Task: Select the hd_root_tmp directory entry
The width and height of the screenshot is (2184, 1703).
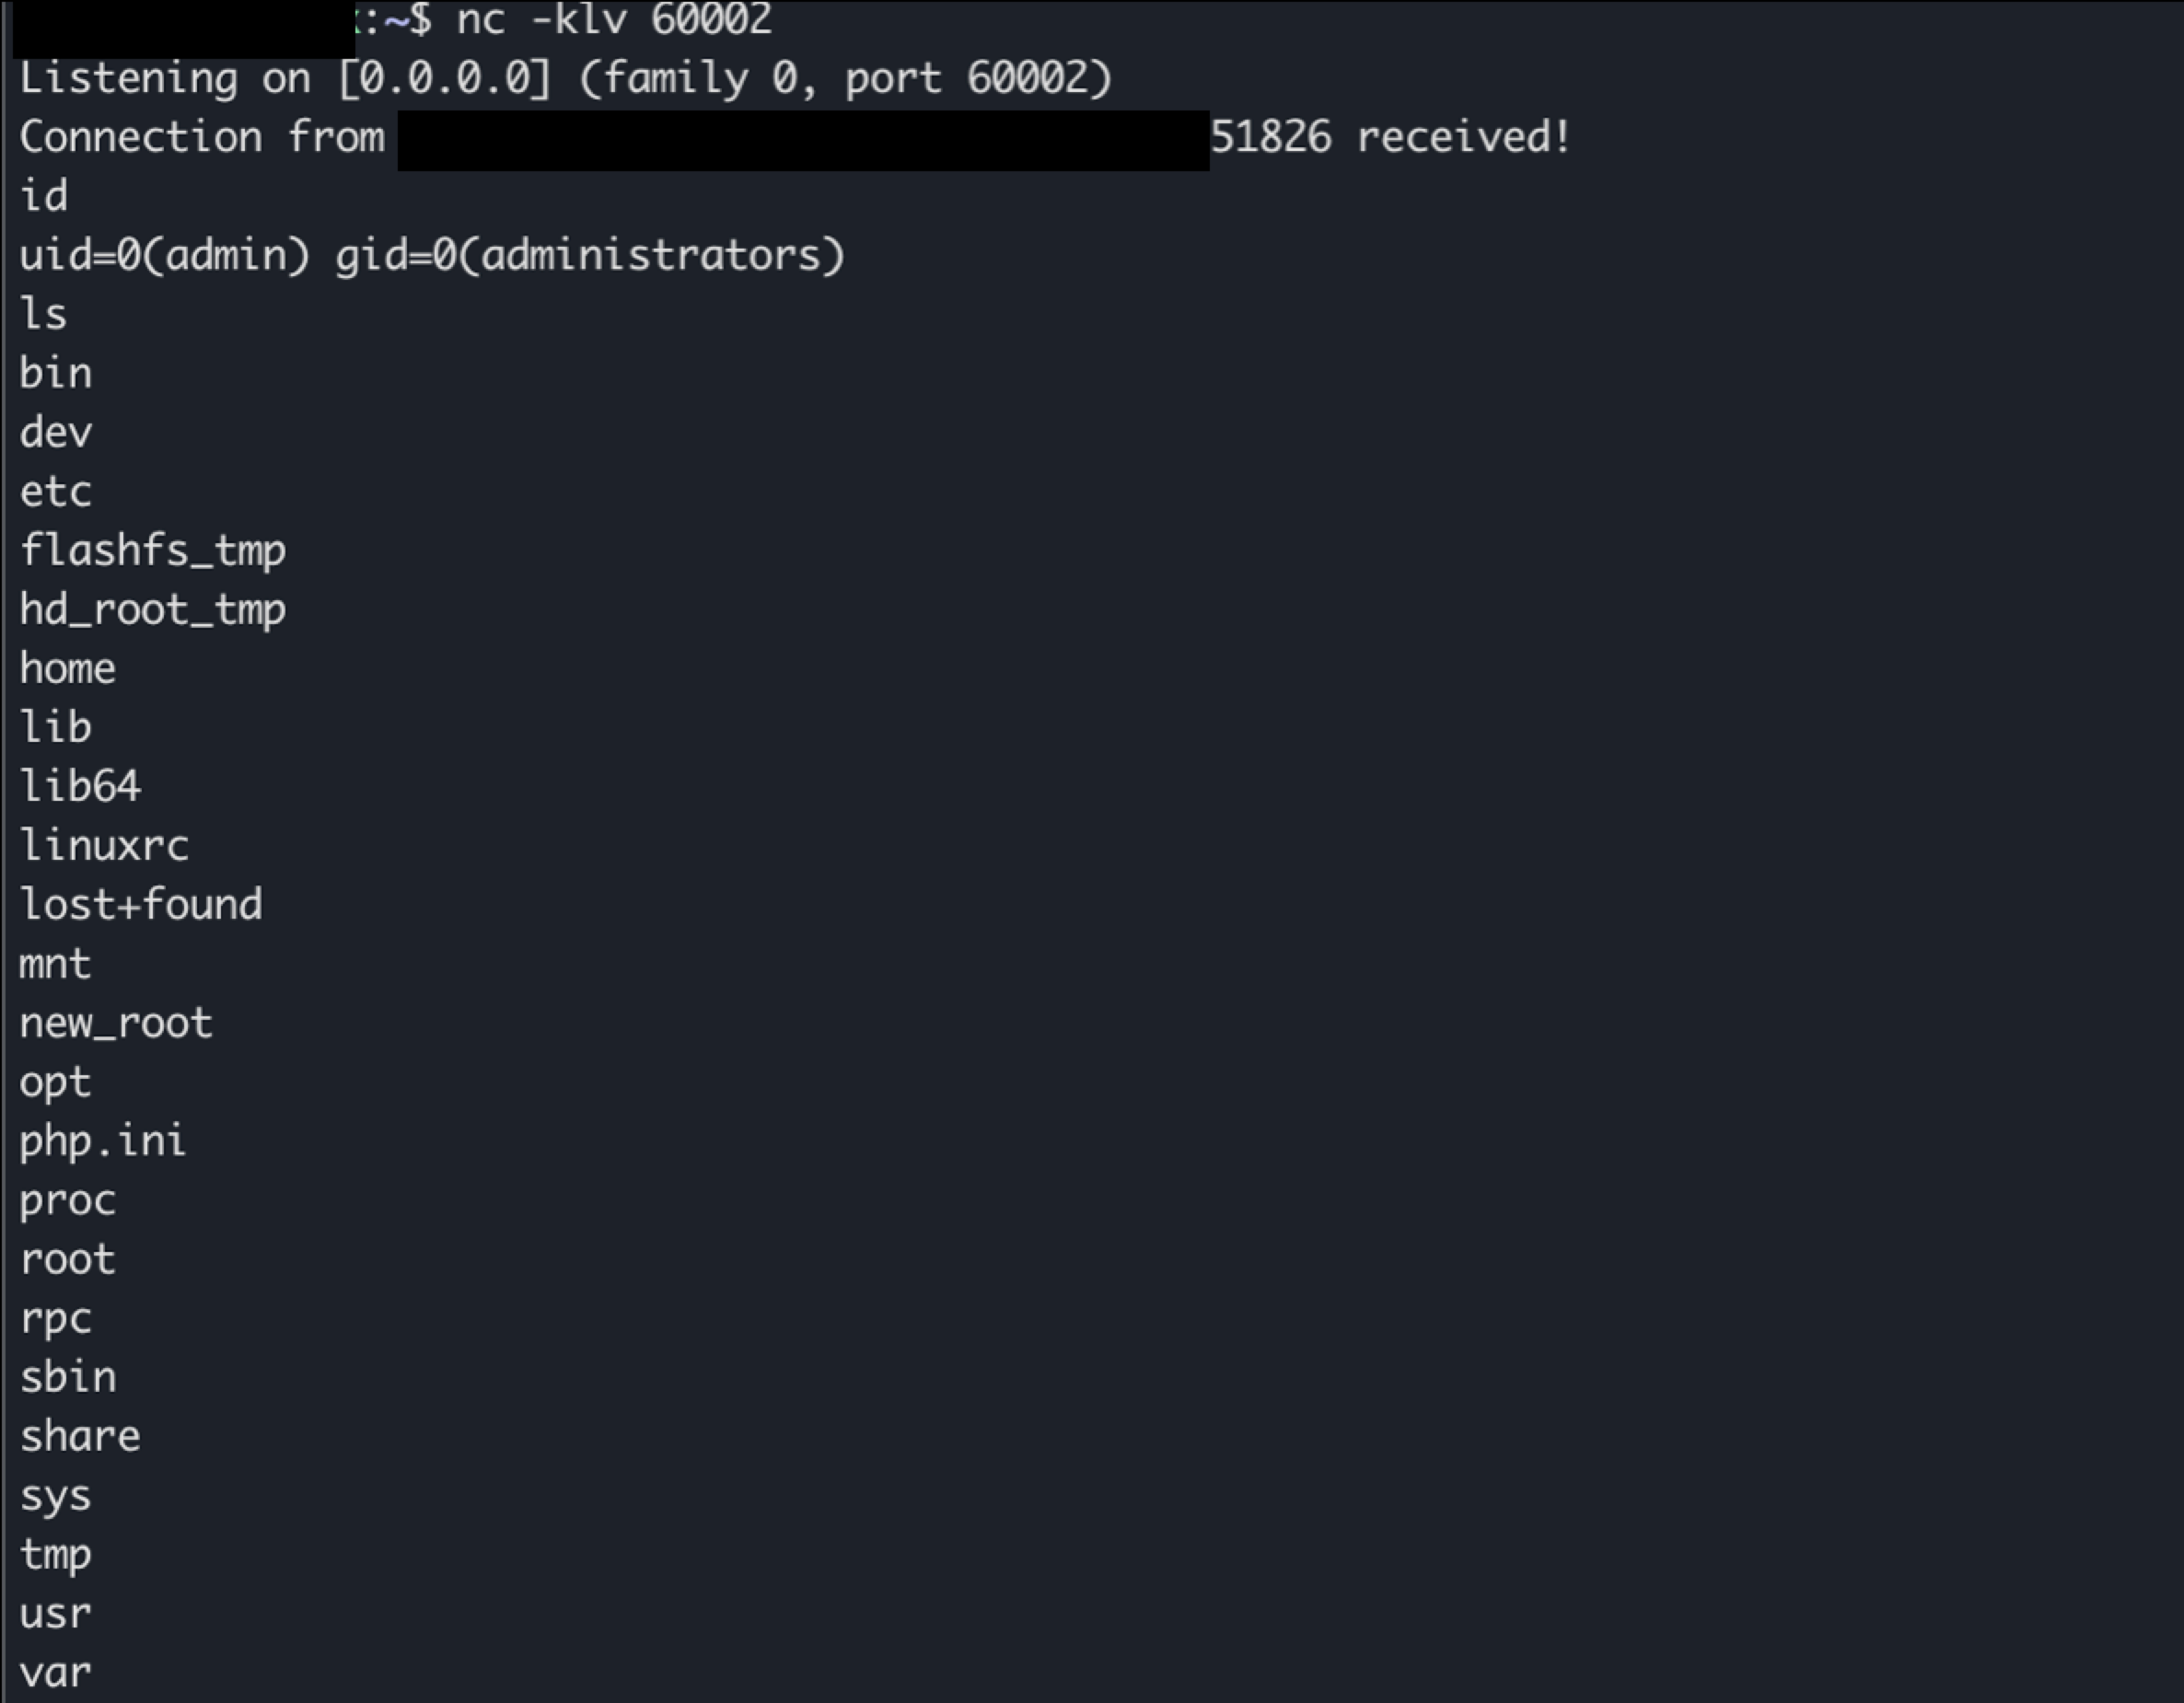Action: point(153,609)
